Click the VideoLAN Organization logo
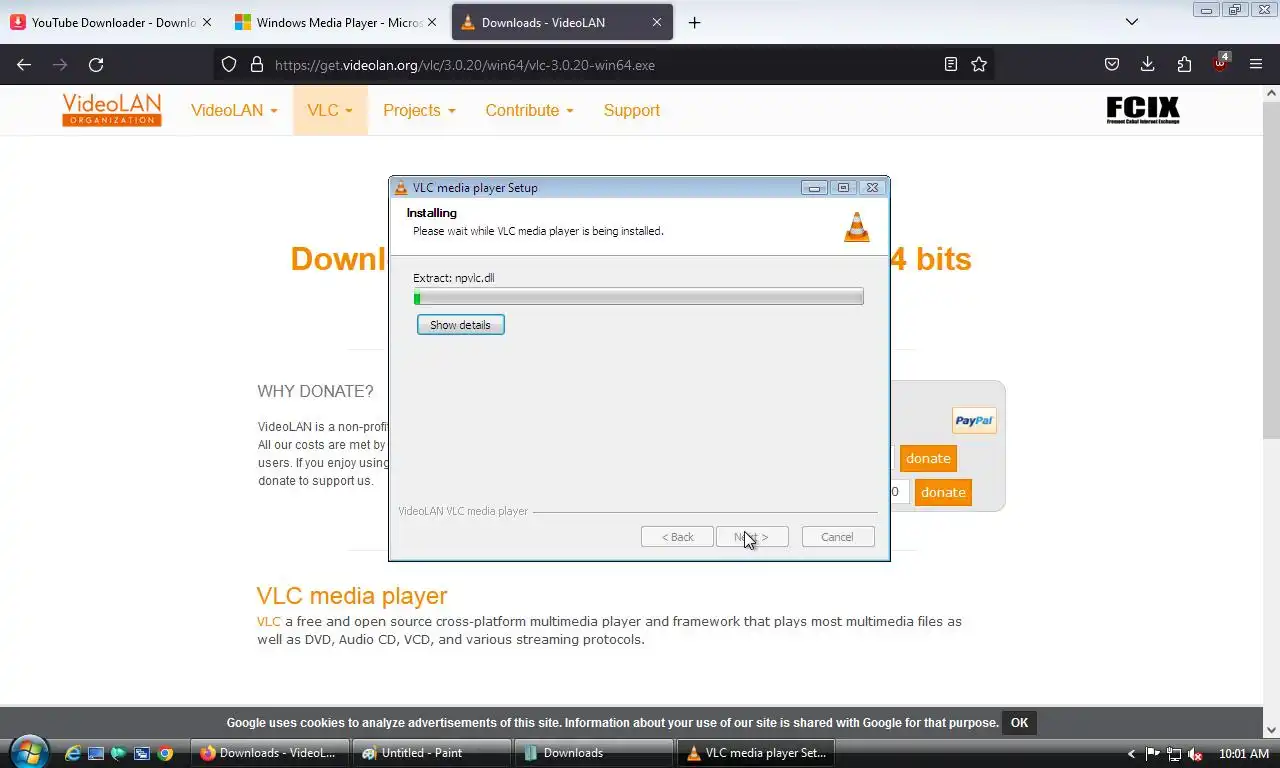 [111, 110]
